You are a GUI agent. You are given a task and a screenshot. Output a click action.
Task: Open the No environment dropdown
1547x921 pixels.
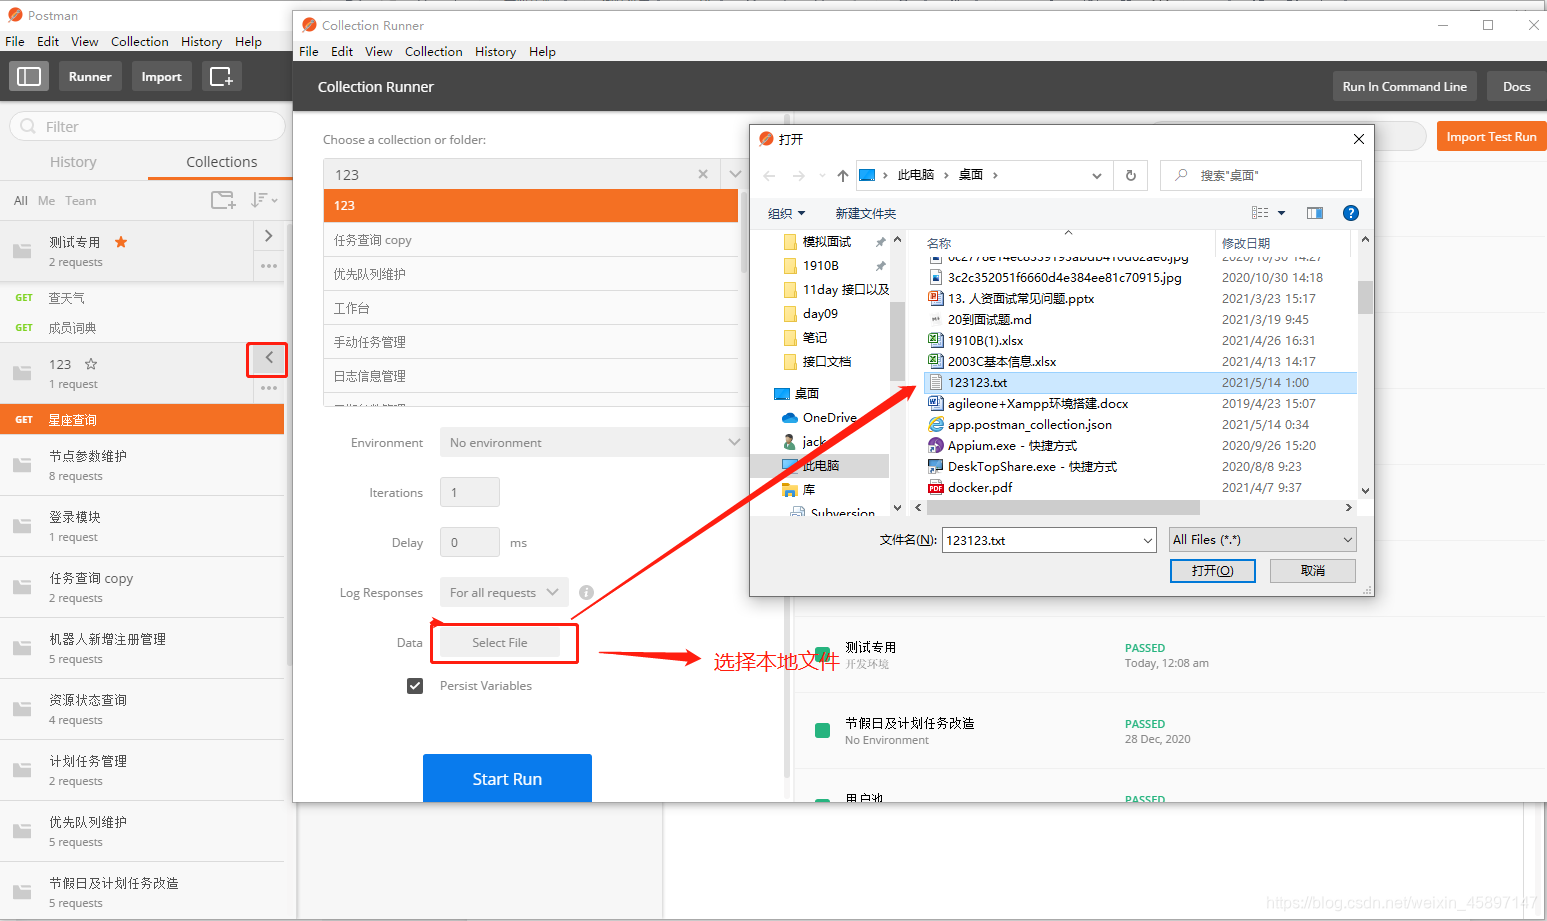594,442
